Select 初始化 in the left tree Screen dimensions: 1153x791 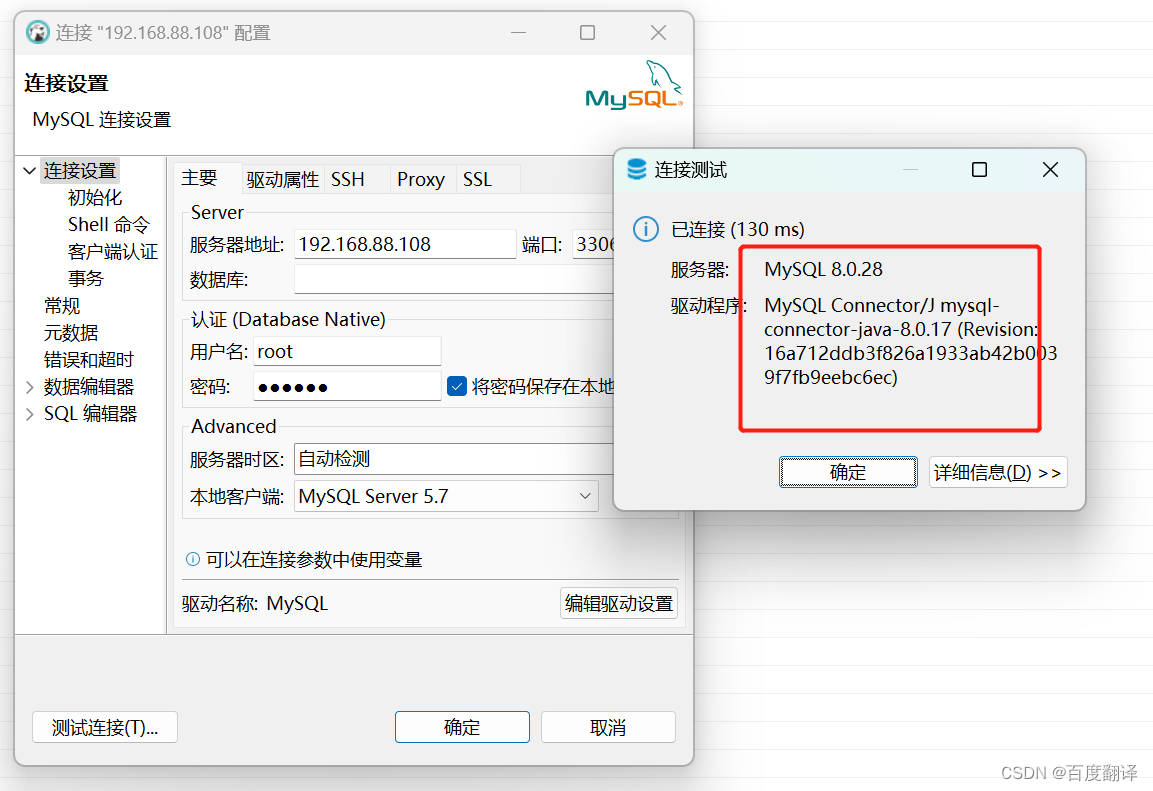pyautogui.click(x=95, y=198)
